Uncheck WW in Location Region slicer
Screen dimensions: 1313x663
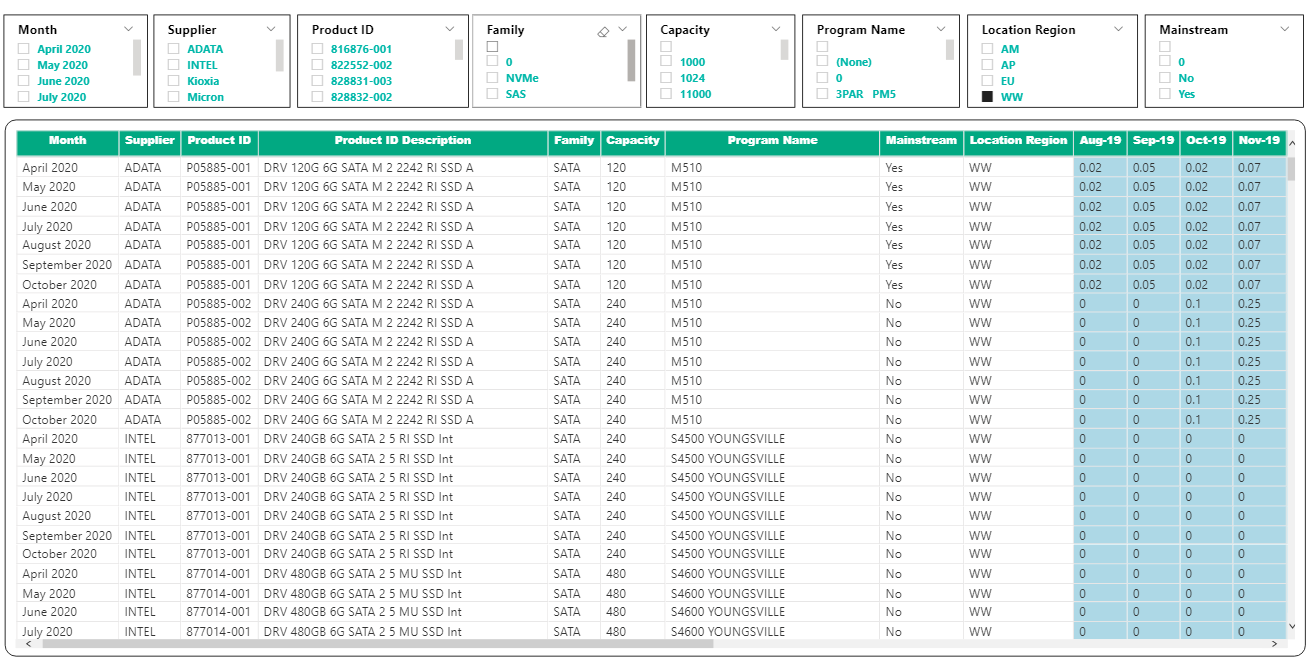[987, 97]
